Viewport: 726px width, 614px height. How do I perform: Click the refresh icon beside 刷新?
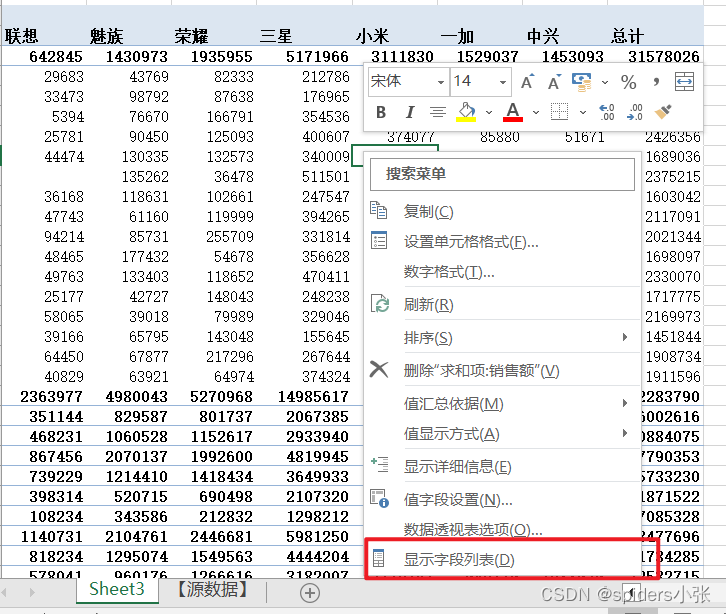pyautogui.click(x=380, y=304)
